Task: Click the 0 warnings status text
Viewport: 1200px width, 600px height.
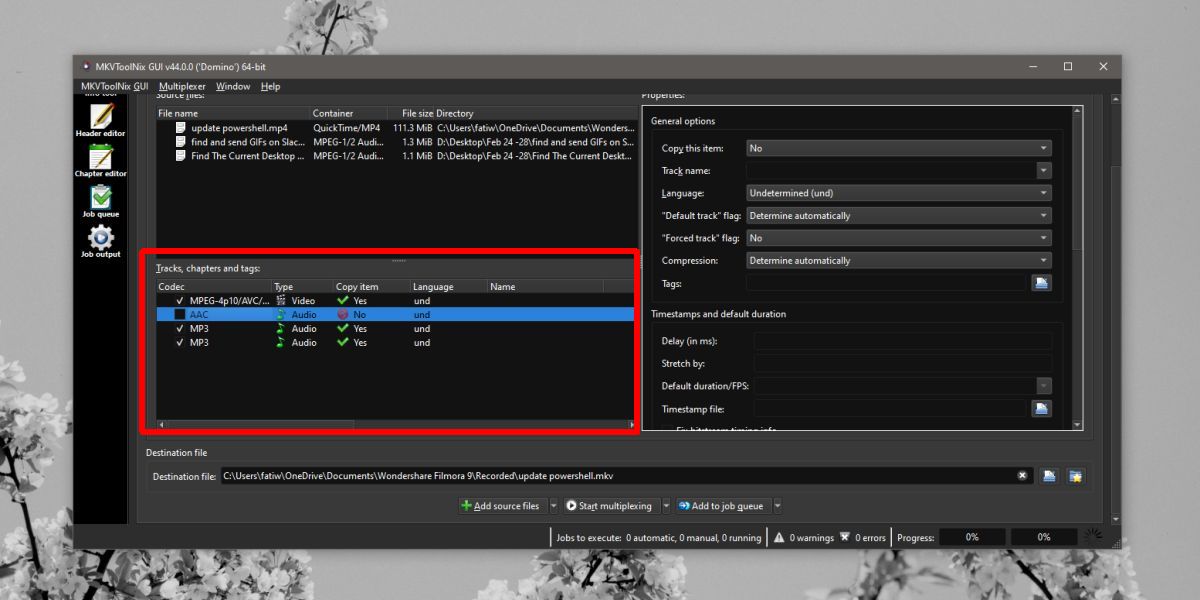Action: tap(811, 537)
